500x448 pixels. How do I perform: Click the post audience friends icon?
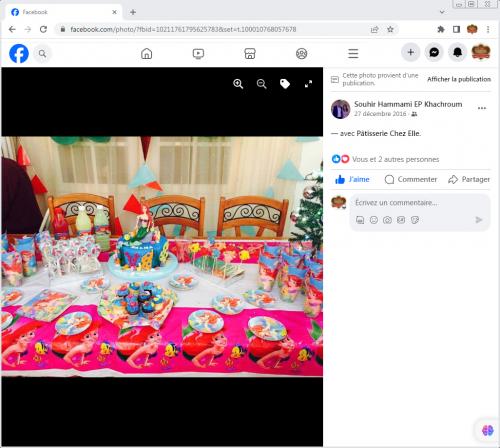tap(414, 114)
